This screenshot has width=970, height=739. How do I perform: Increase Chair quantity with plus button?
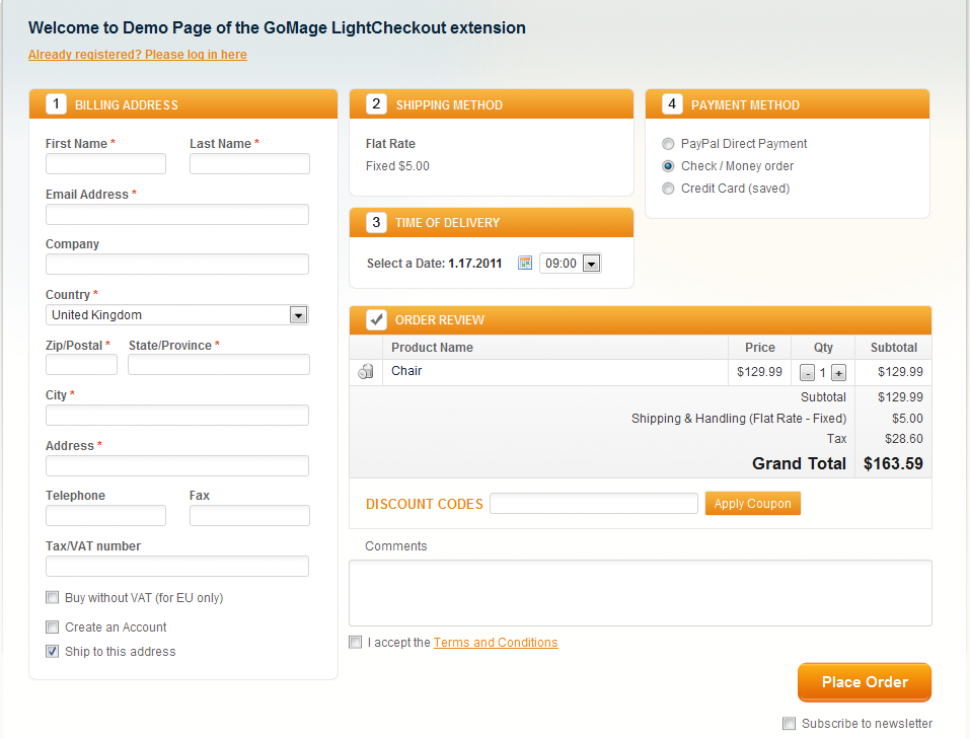click(838, 373)
